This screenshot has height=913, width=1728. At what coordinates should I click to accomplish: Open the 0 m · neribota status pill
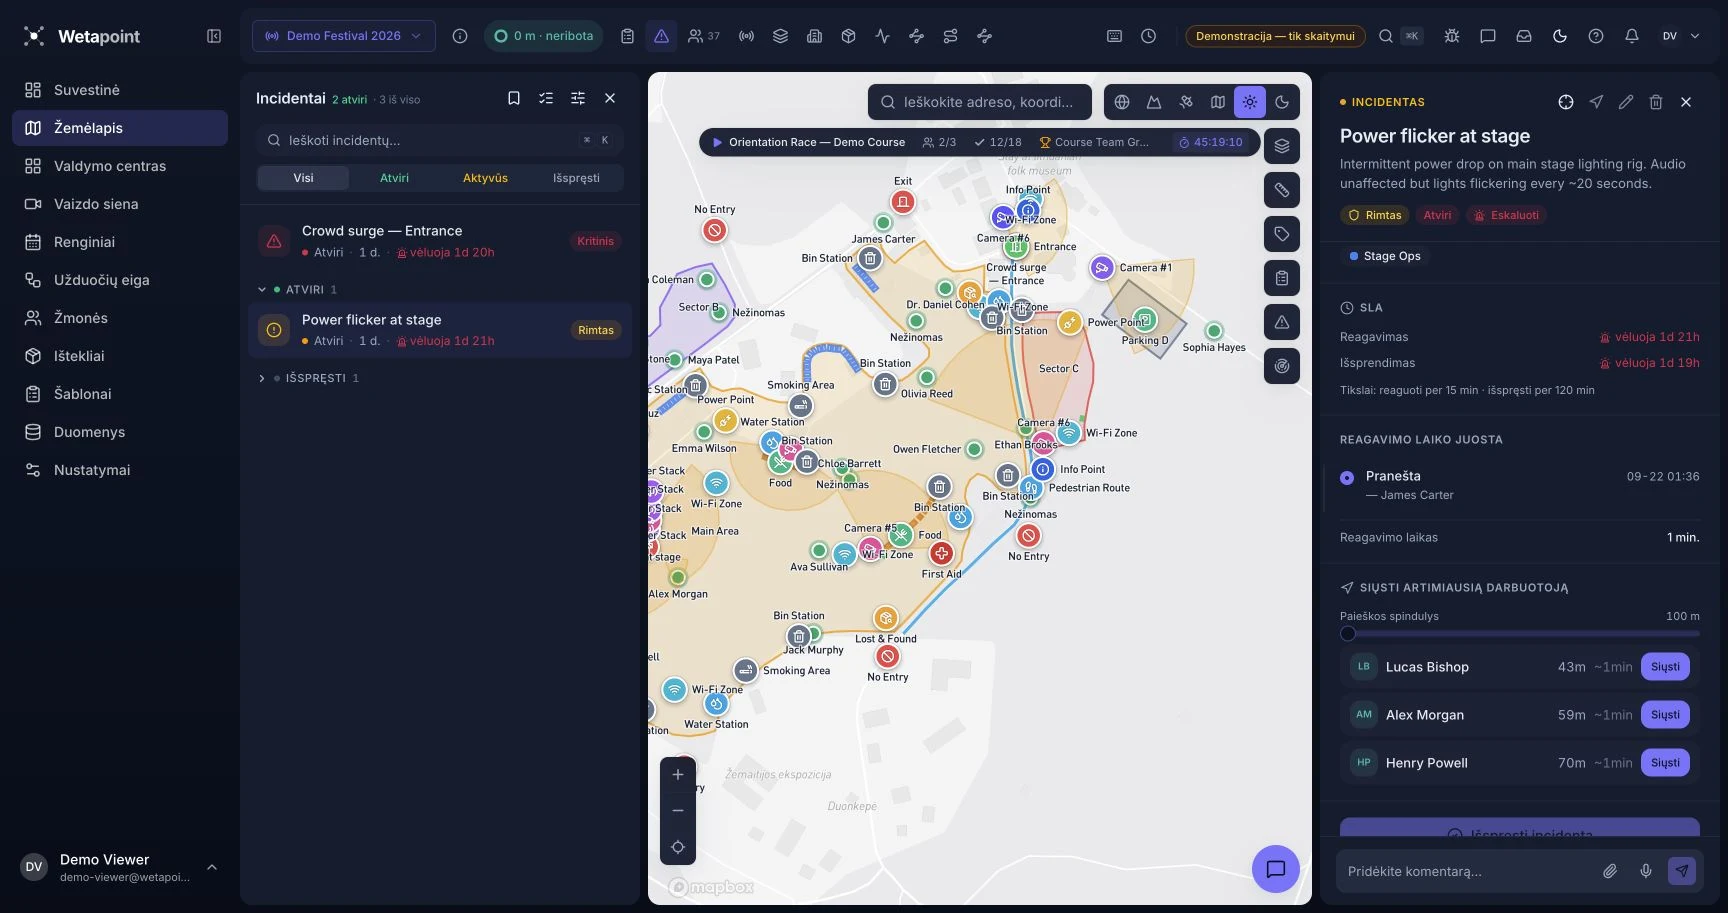(x=543, y=36)
